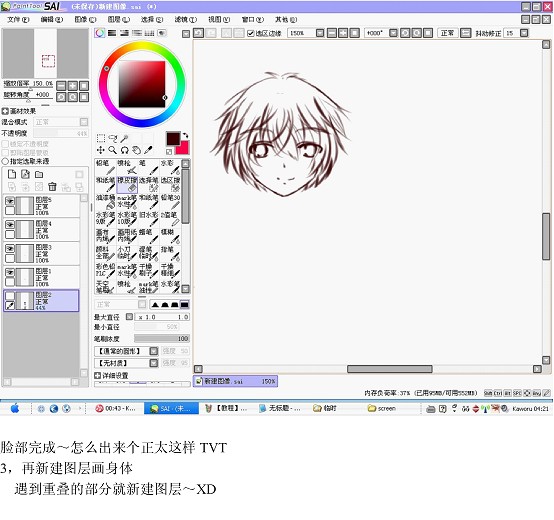
Task: Expand the detailed settings section
Action: pos(111,376)
